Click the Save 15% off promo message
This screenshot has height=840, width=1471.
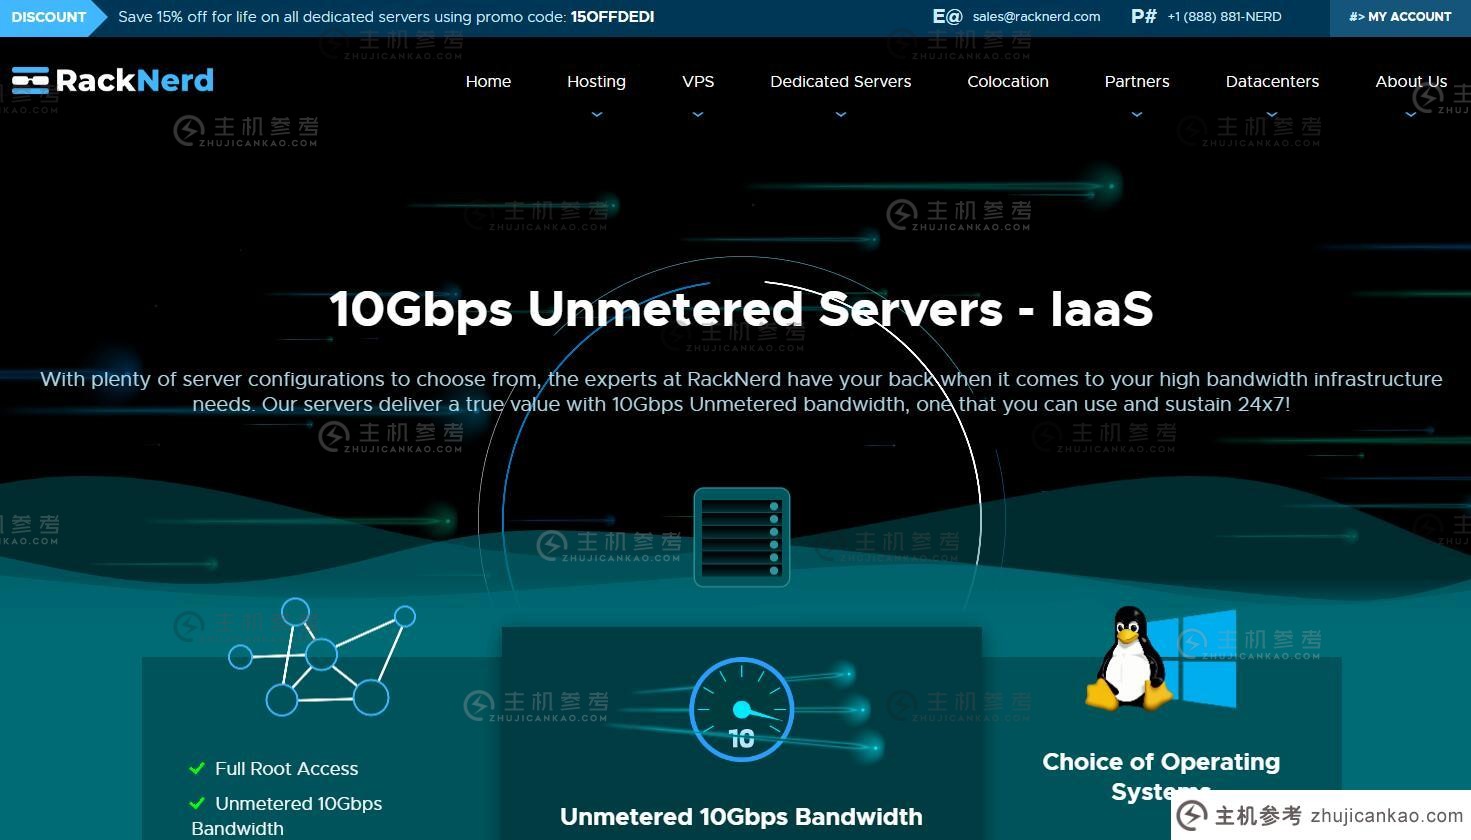[386, 17]
